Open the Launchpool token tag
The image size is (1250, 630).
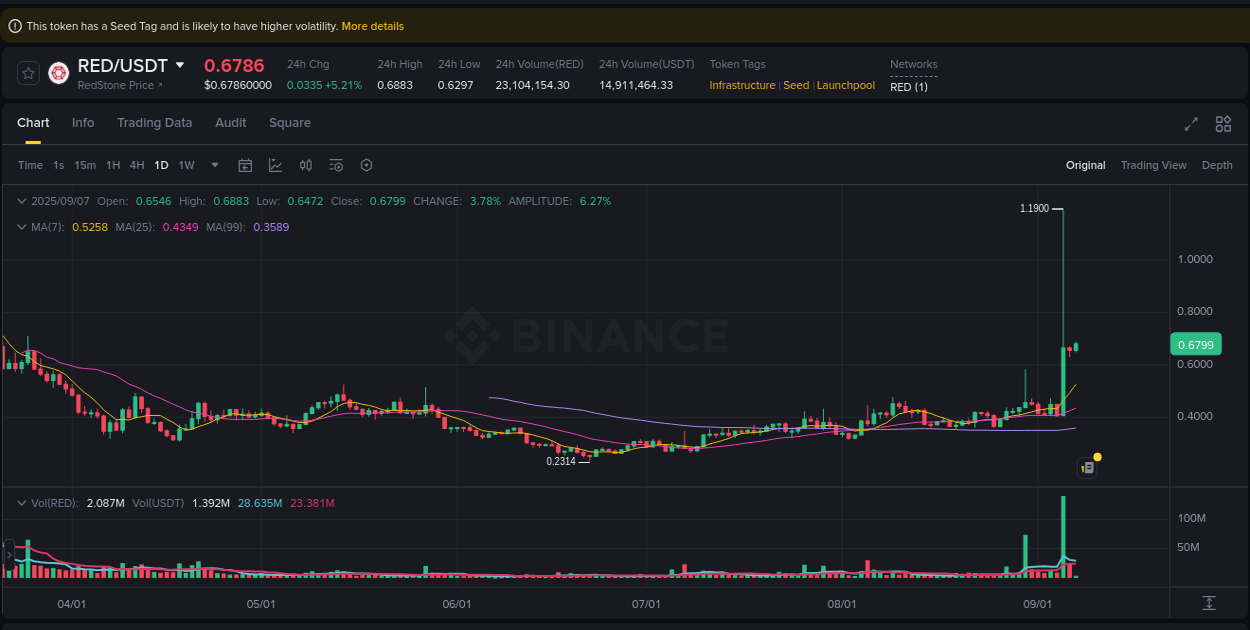[x=845, y=85]
